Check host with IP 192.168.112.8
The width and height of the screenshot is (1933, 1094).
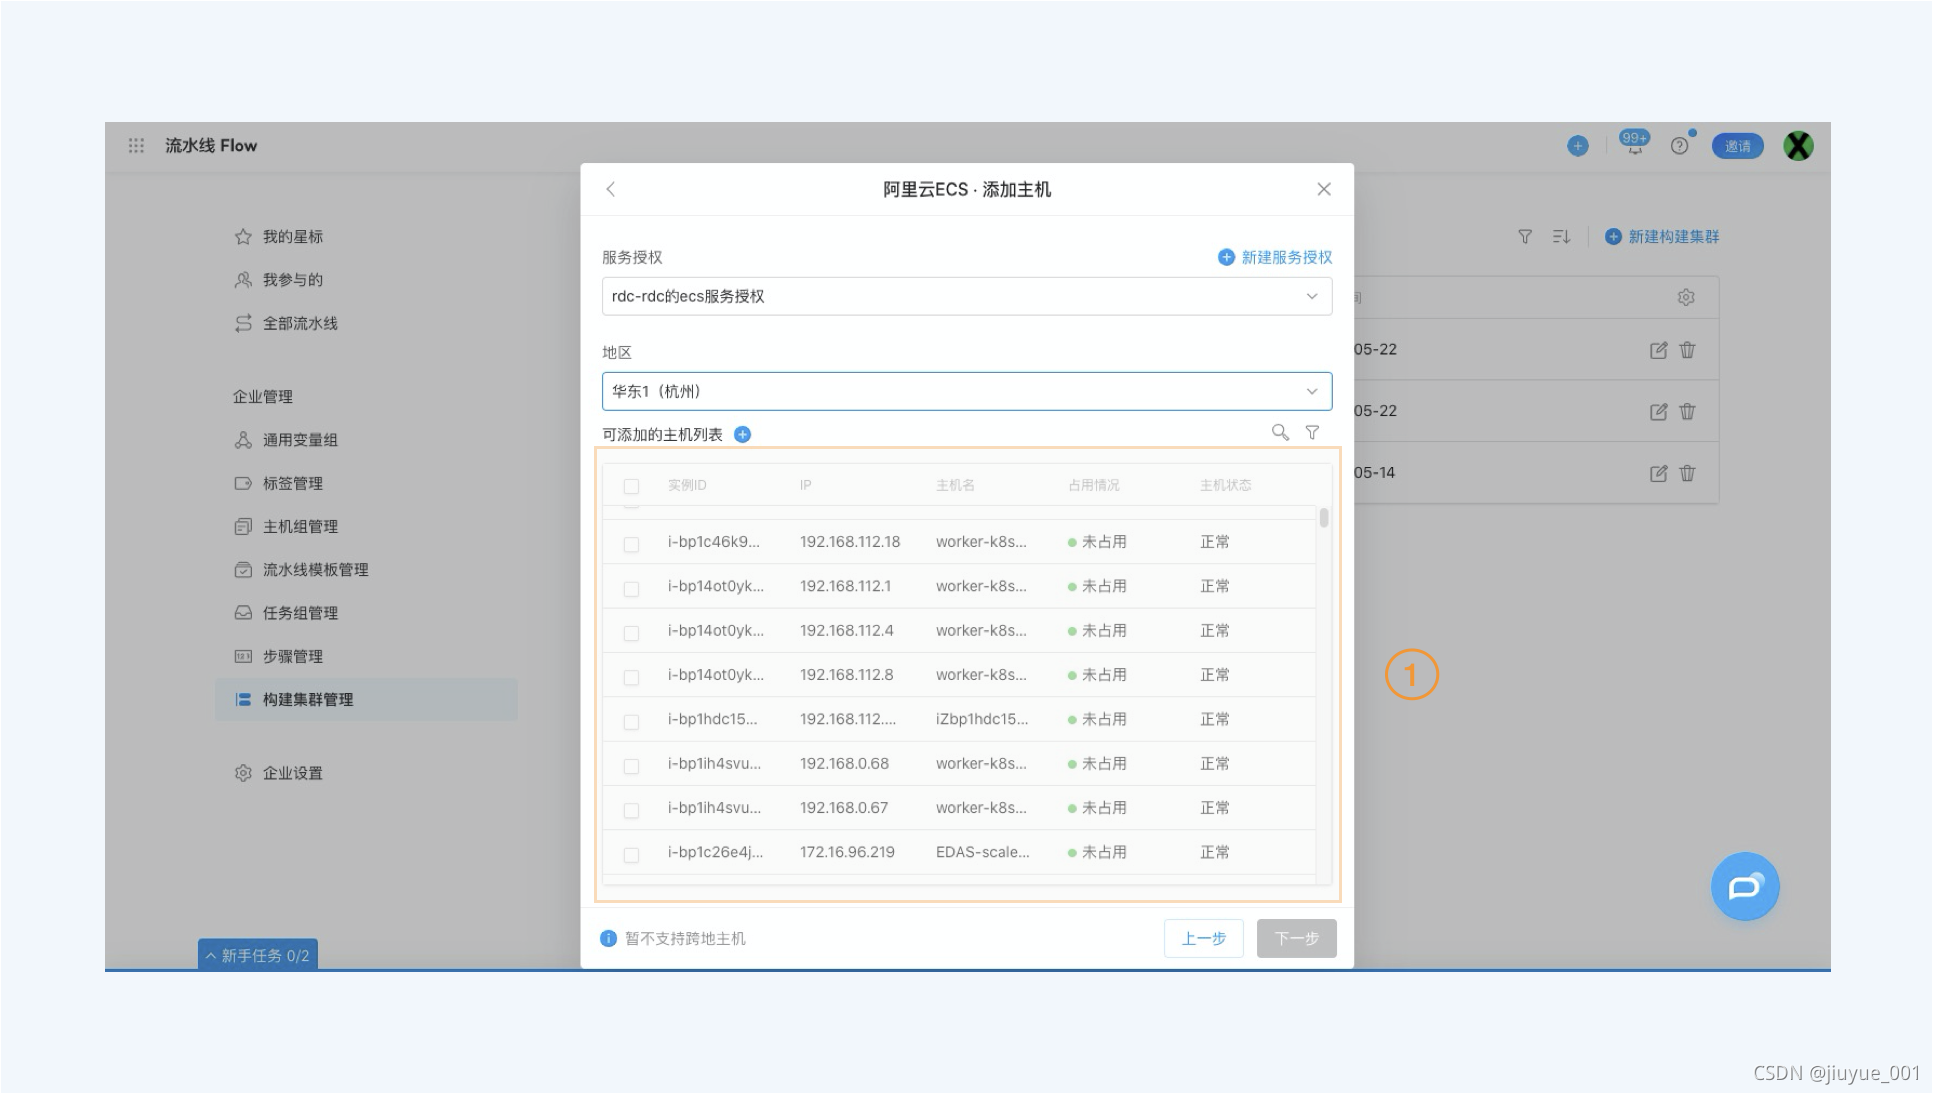(x=631, y=677)
